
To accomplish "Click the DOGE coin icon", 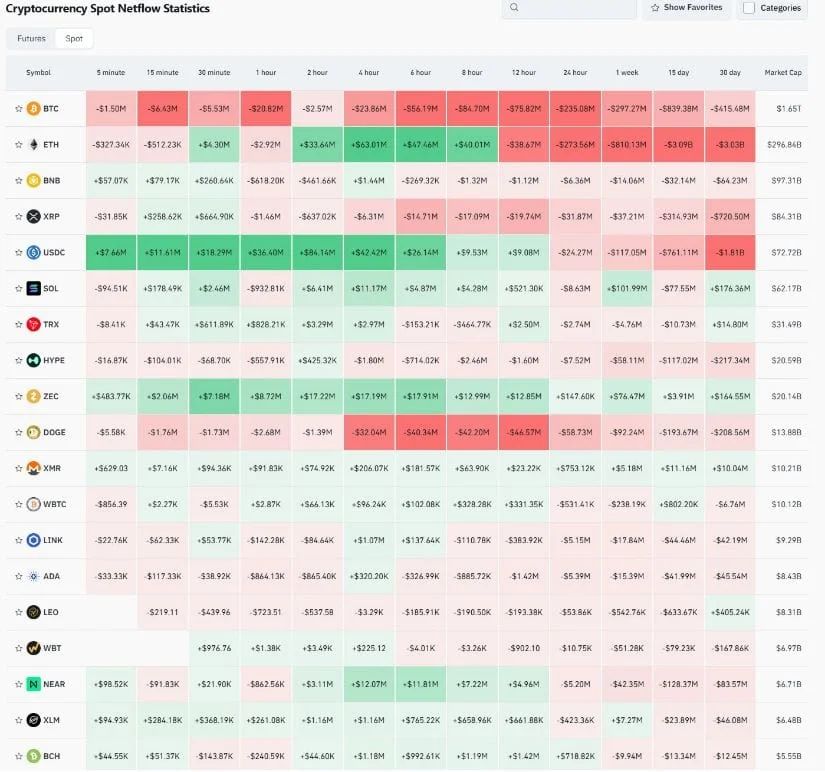I will point(33,432).
